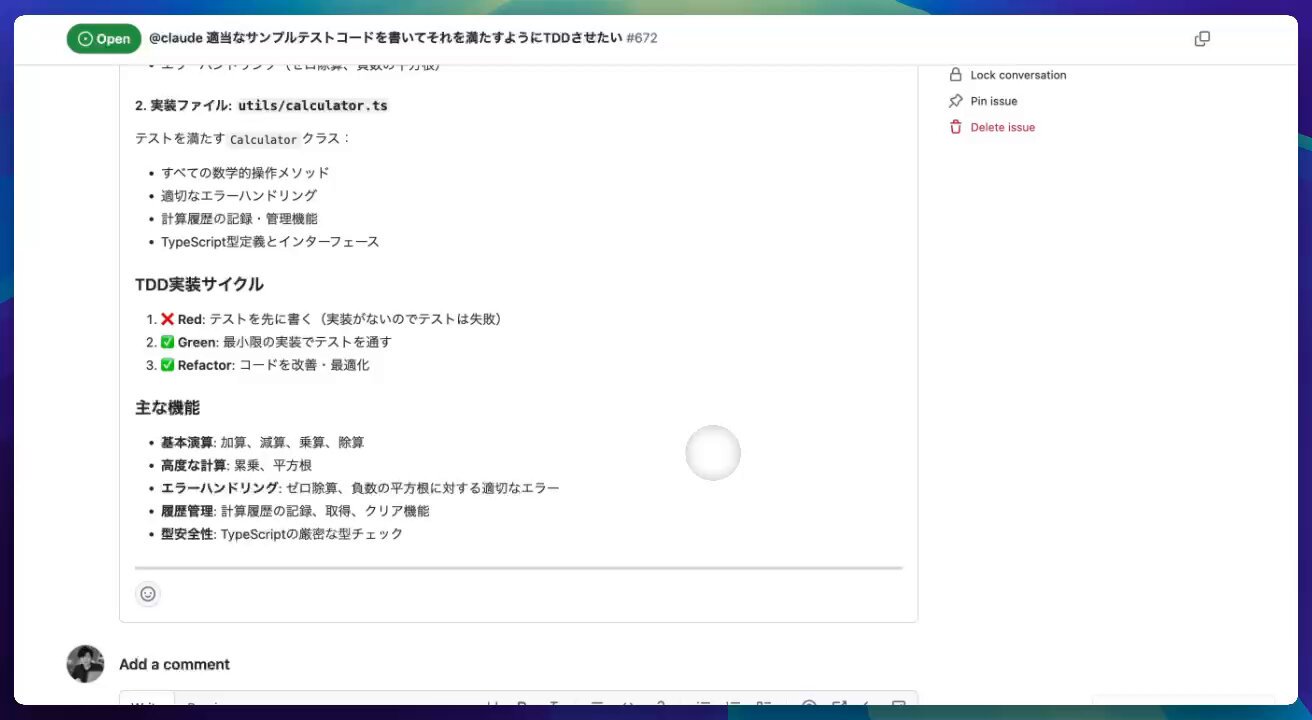Open the Lock conversation link

tap(1018, 75)
